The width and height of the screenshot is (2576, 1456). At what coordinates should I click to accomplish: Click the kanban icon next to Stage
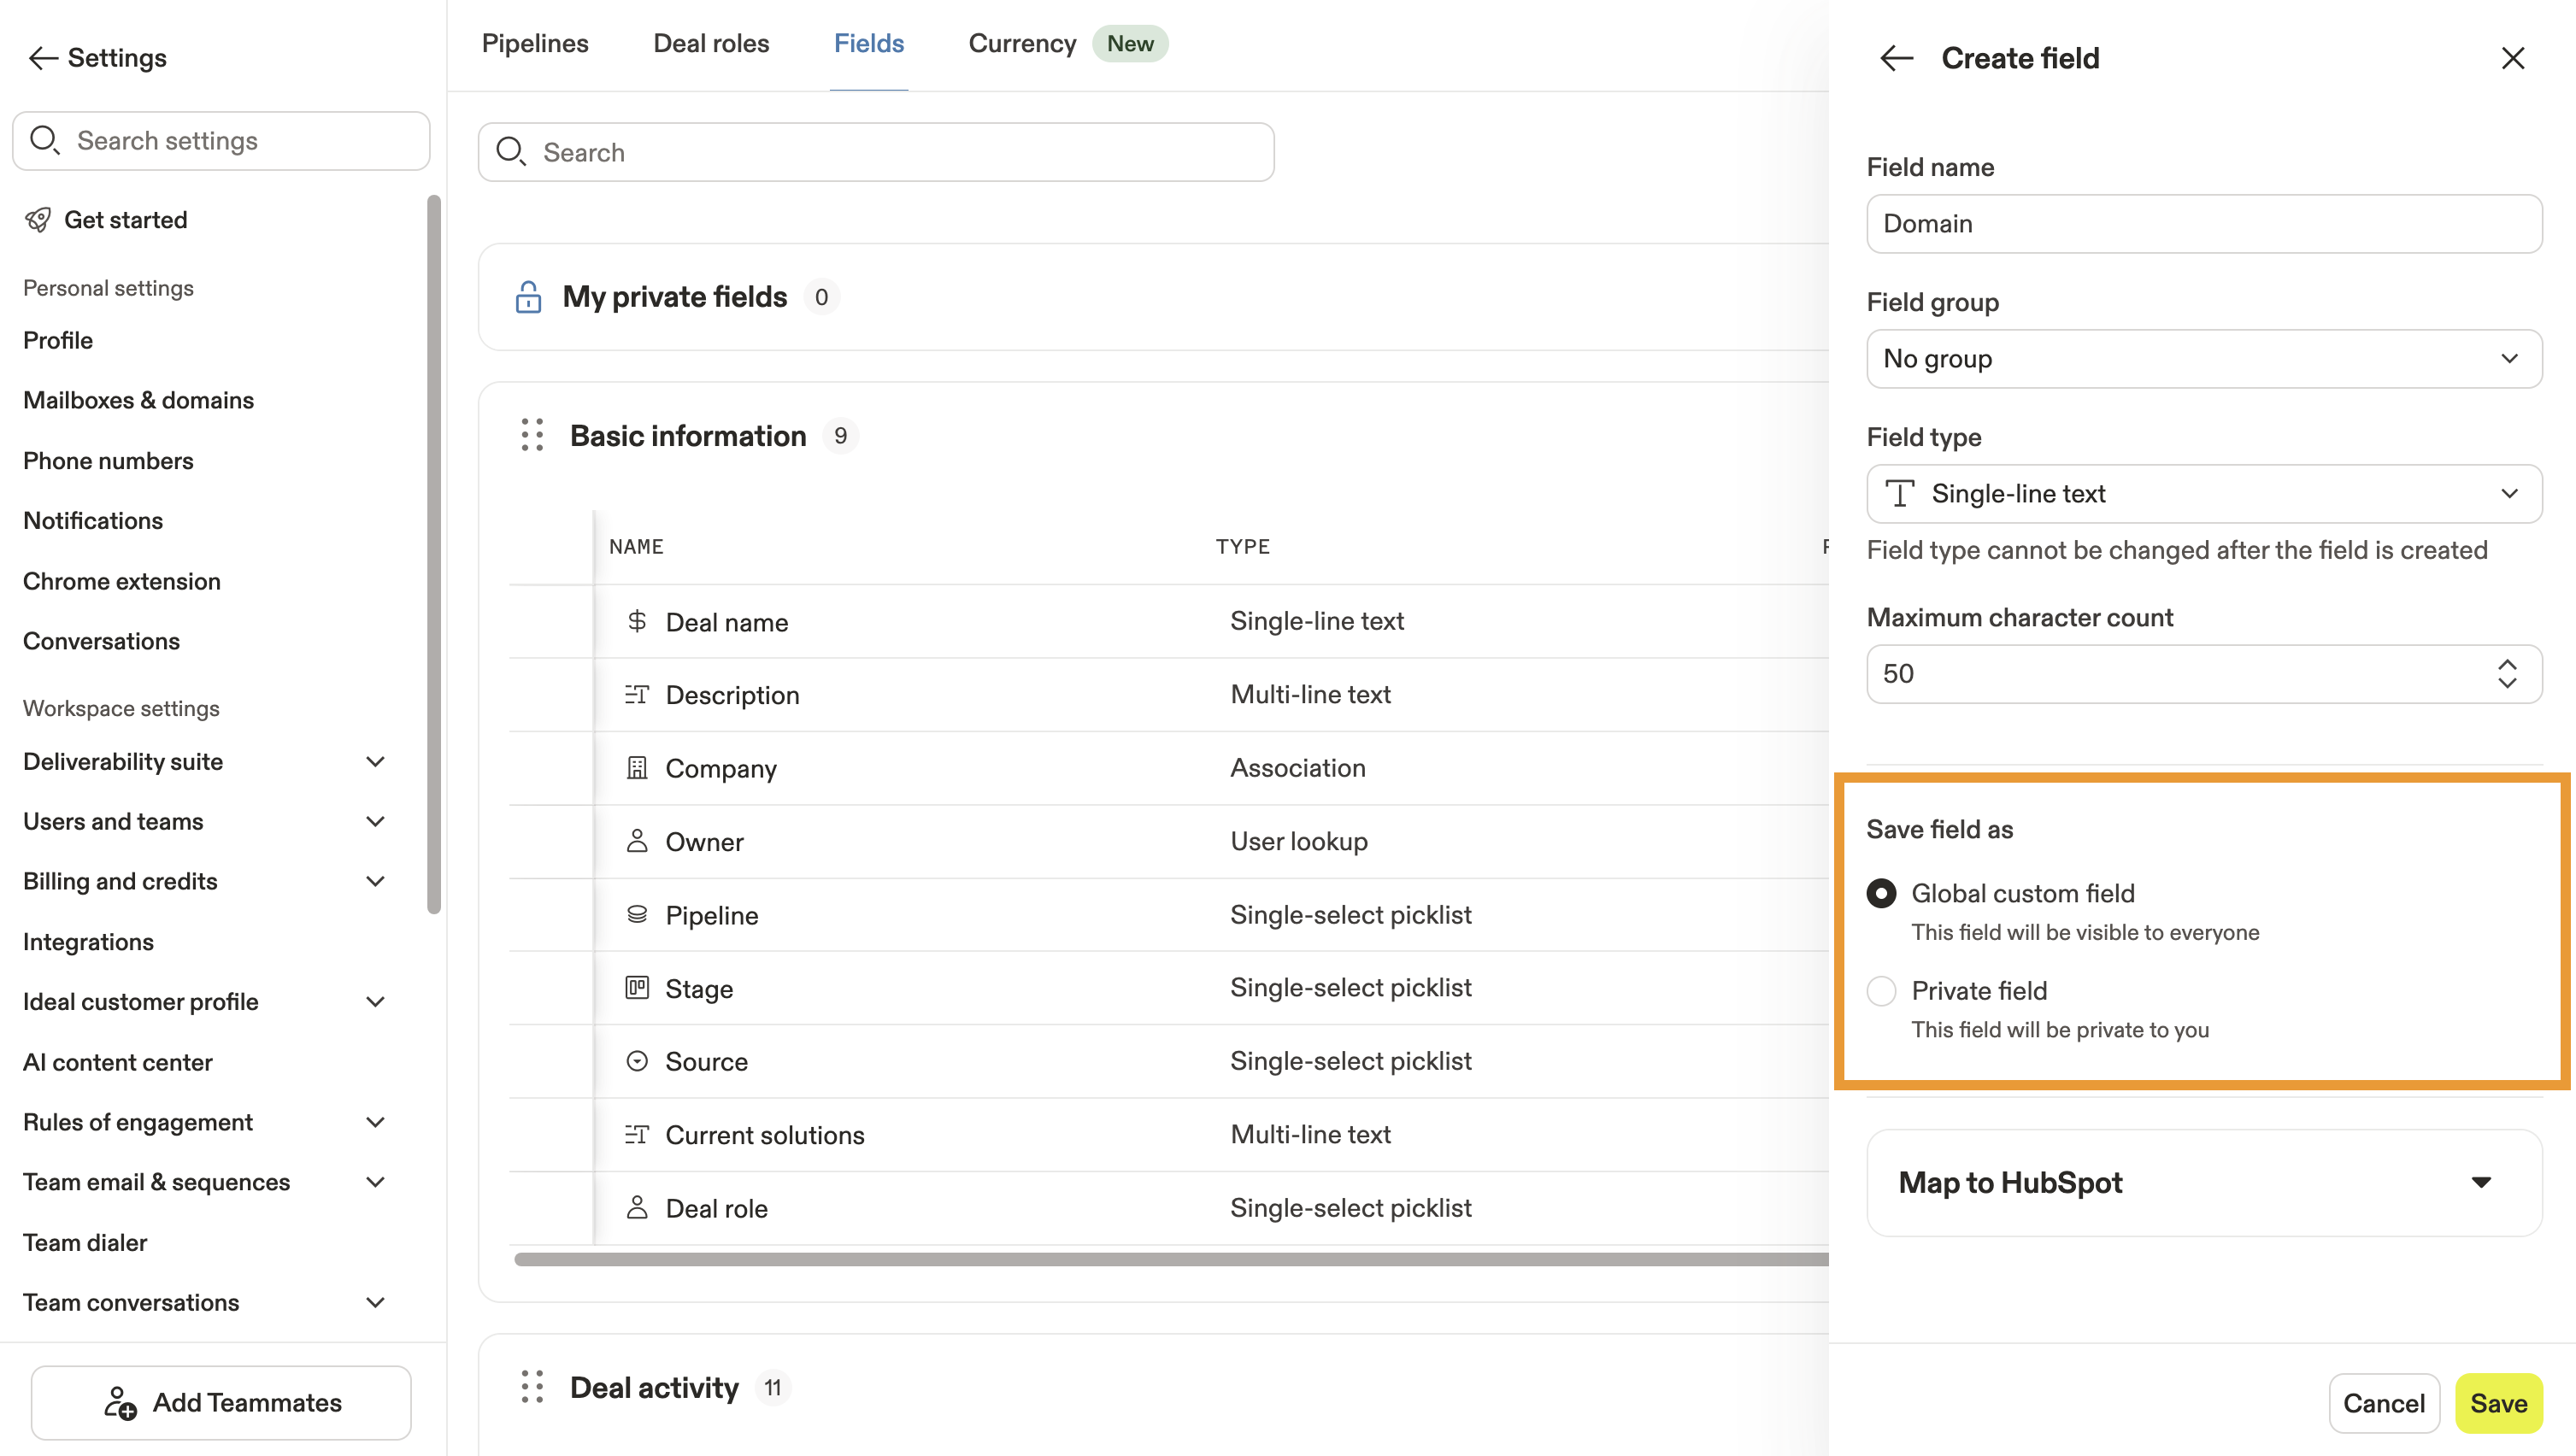pyautogui.click(x=637, y=988)
